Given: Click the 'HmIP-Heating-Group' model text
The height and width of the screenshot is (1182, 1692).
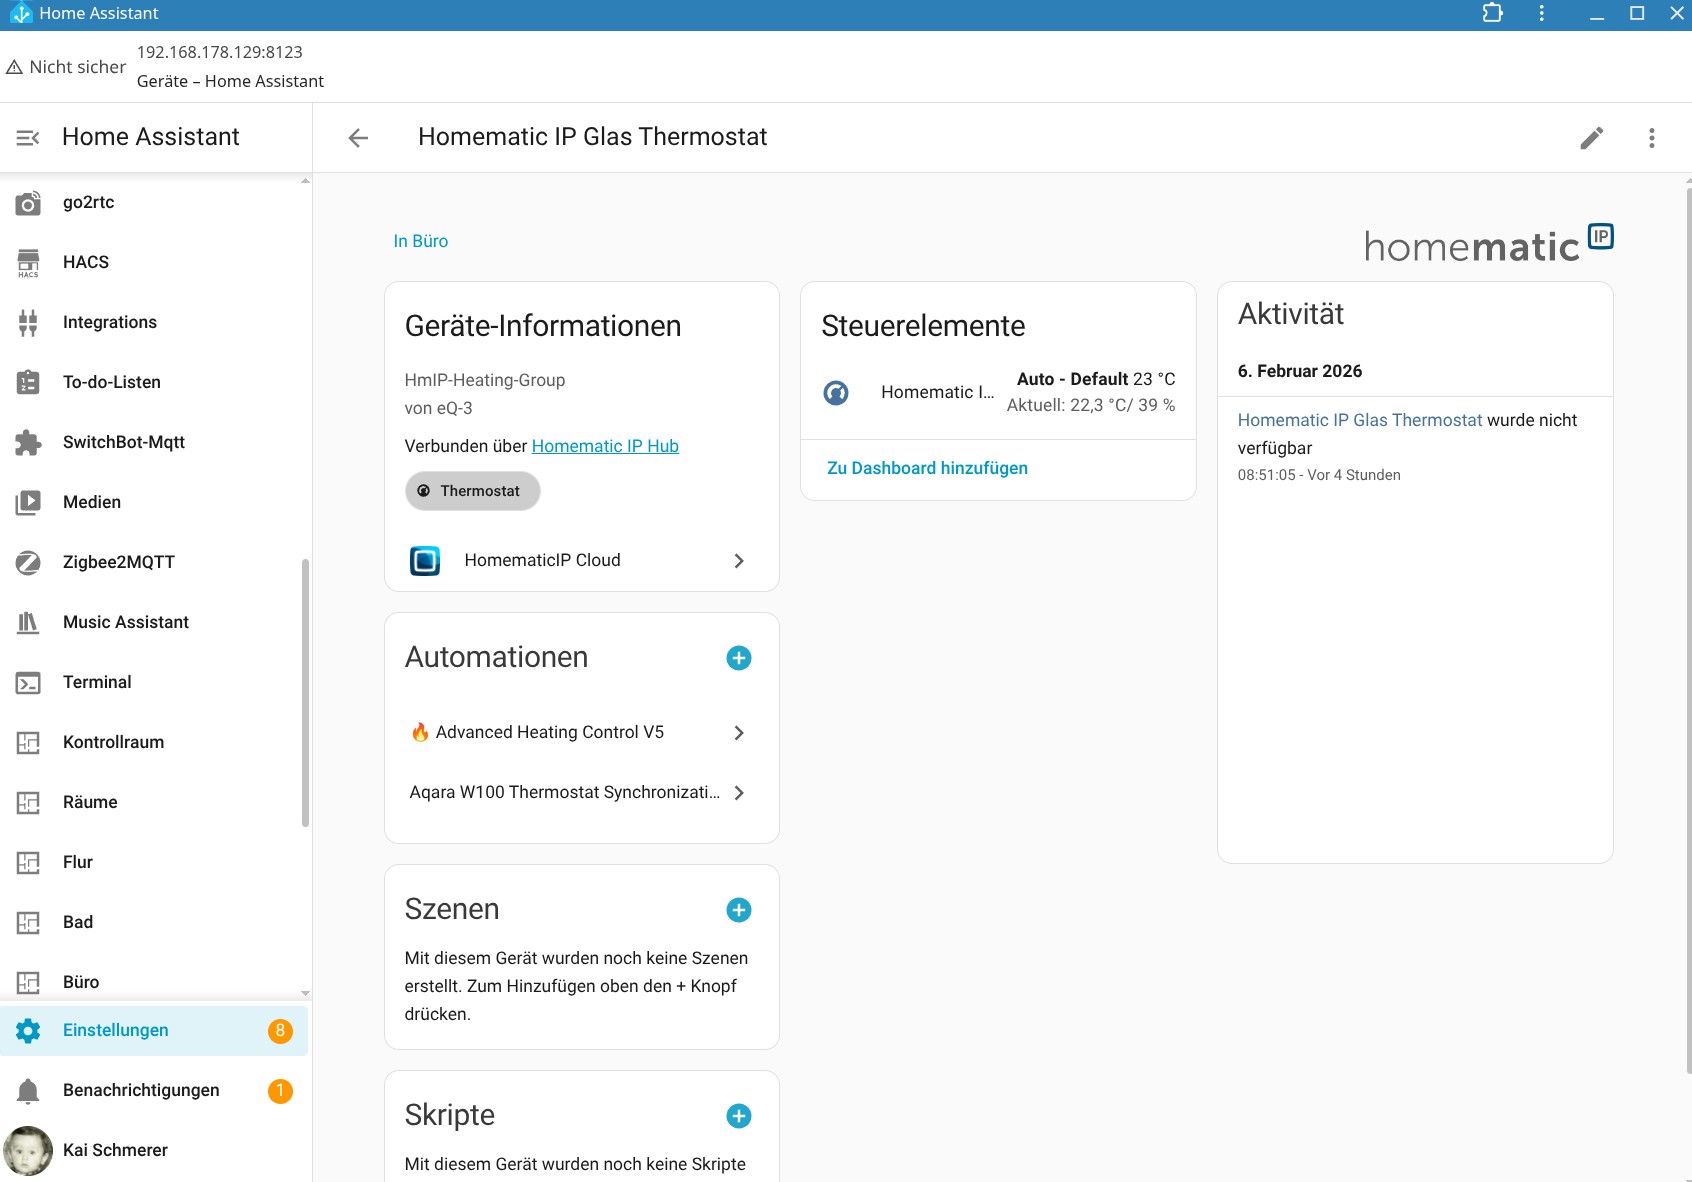Looking at the screenshot, I should [x=485, y=380].
